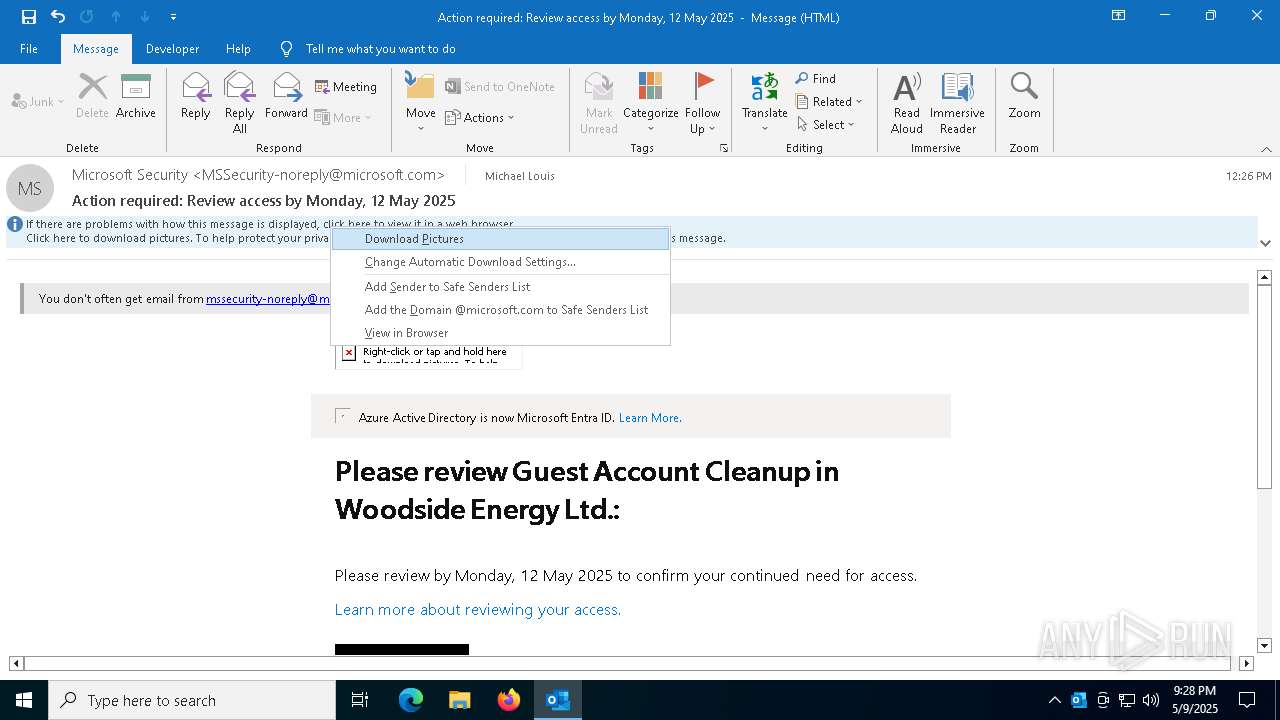The image size is (1280, 720).
Task: Open the Learn More link about Entra ID
Action: [650, 418]
